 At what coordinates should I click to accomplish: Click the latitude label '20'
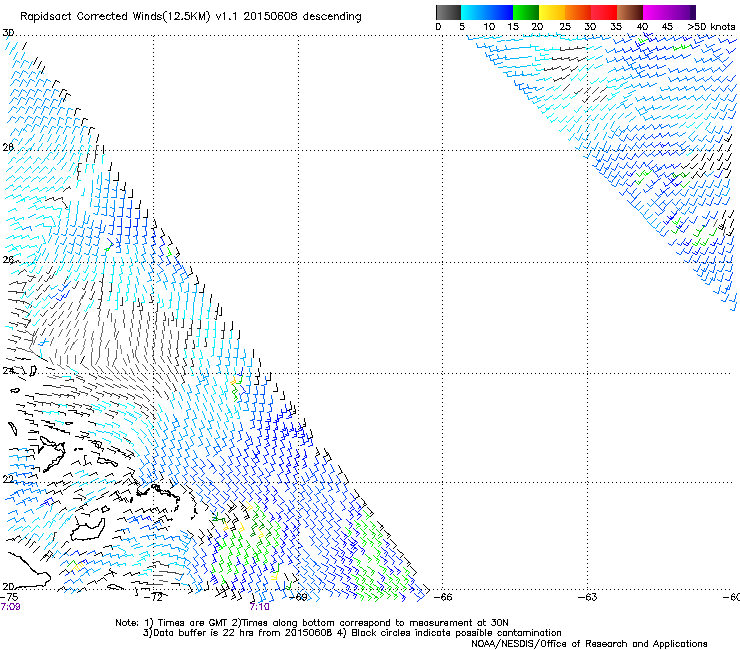[x=8, y=586]
